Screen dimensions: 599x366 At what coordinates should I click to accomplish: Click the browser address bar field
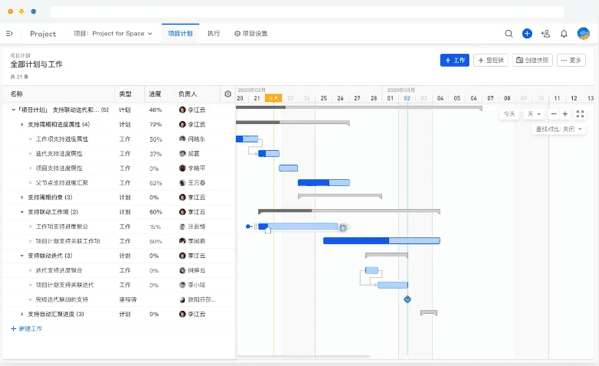point(307,12)
